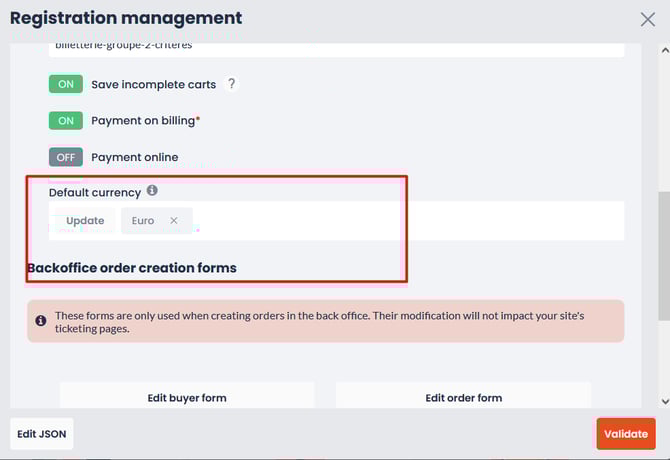
Task: Click the Backoffice order creation forms heading
Action: pyautogui.click(x=132, y=268)
